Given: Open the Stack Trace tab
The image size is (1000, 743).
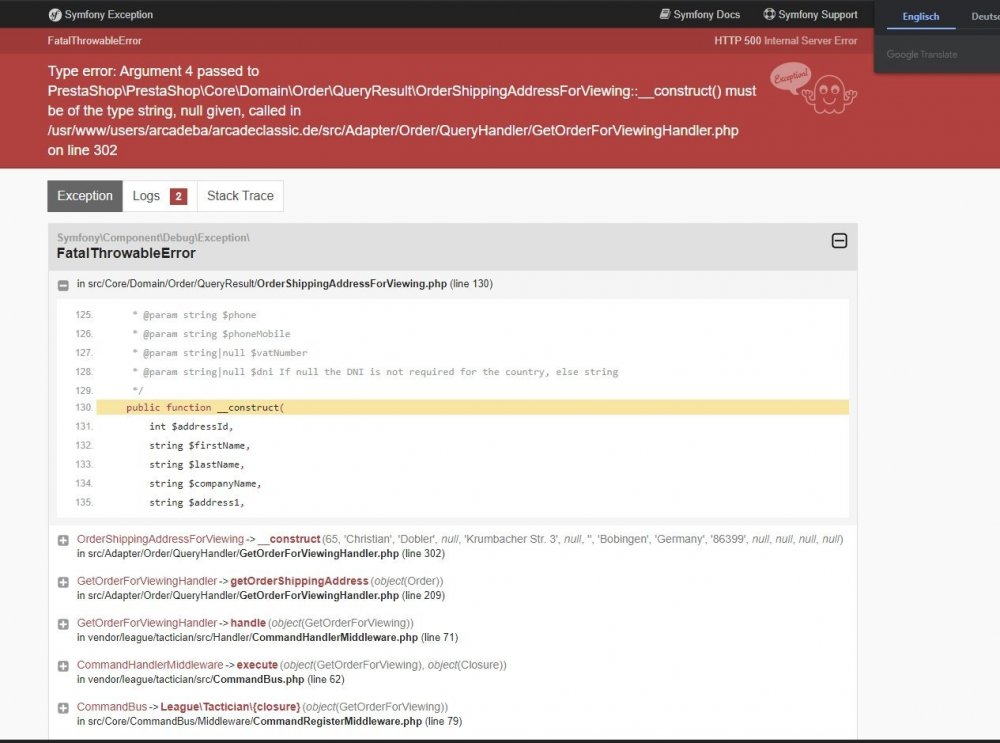Looking at the screenshot, I should (239, 196).
